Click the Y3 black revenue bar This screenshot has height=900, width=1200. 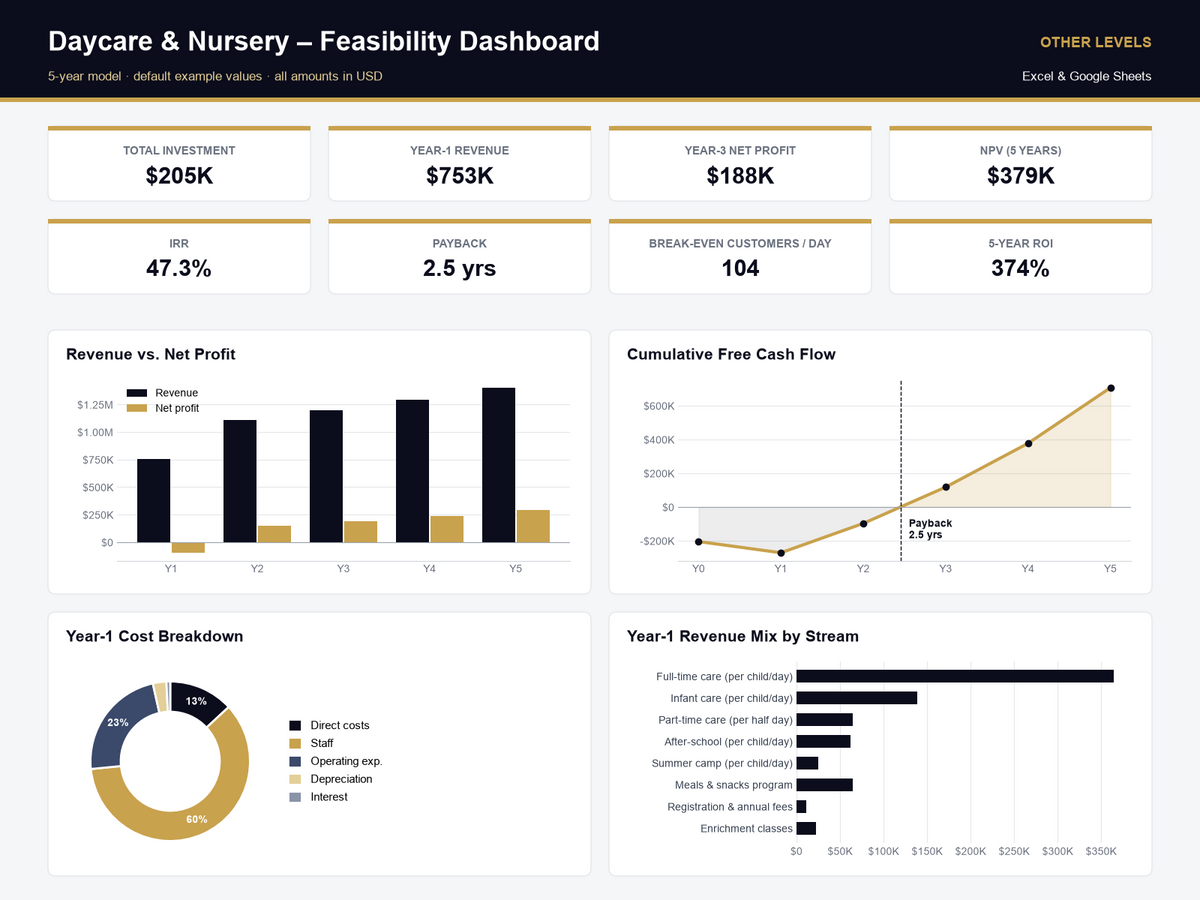[326, 476]
